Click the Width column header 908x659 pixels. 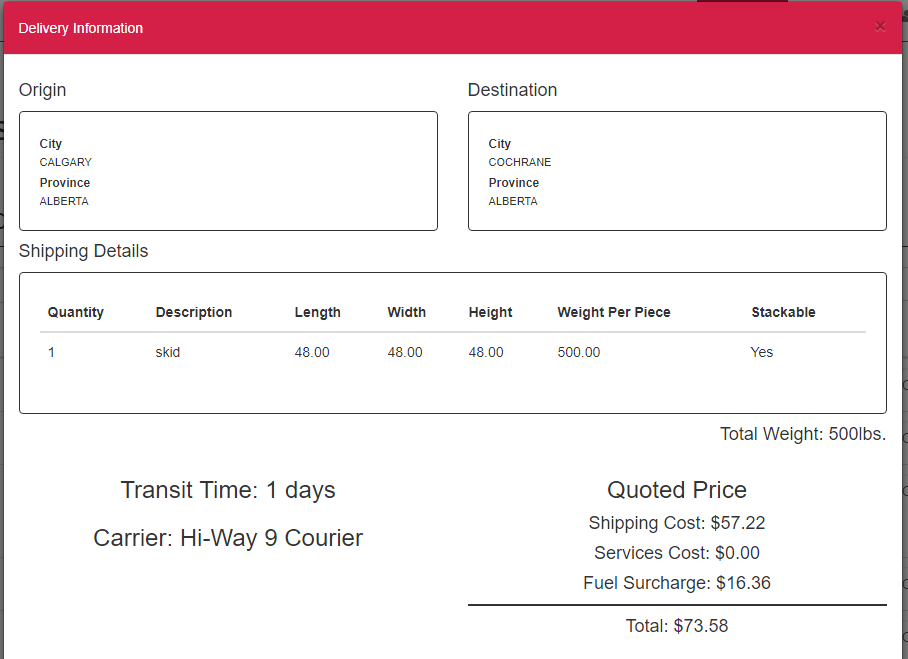407,312
